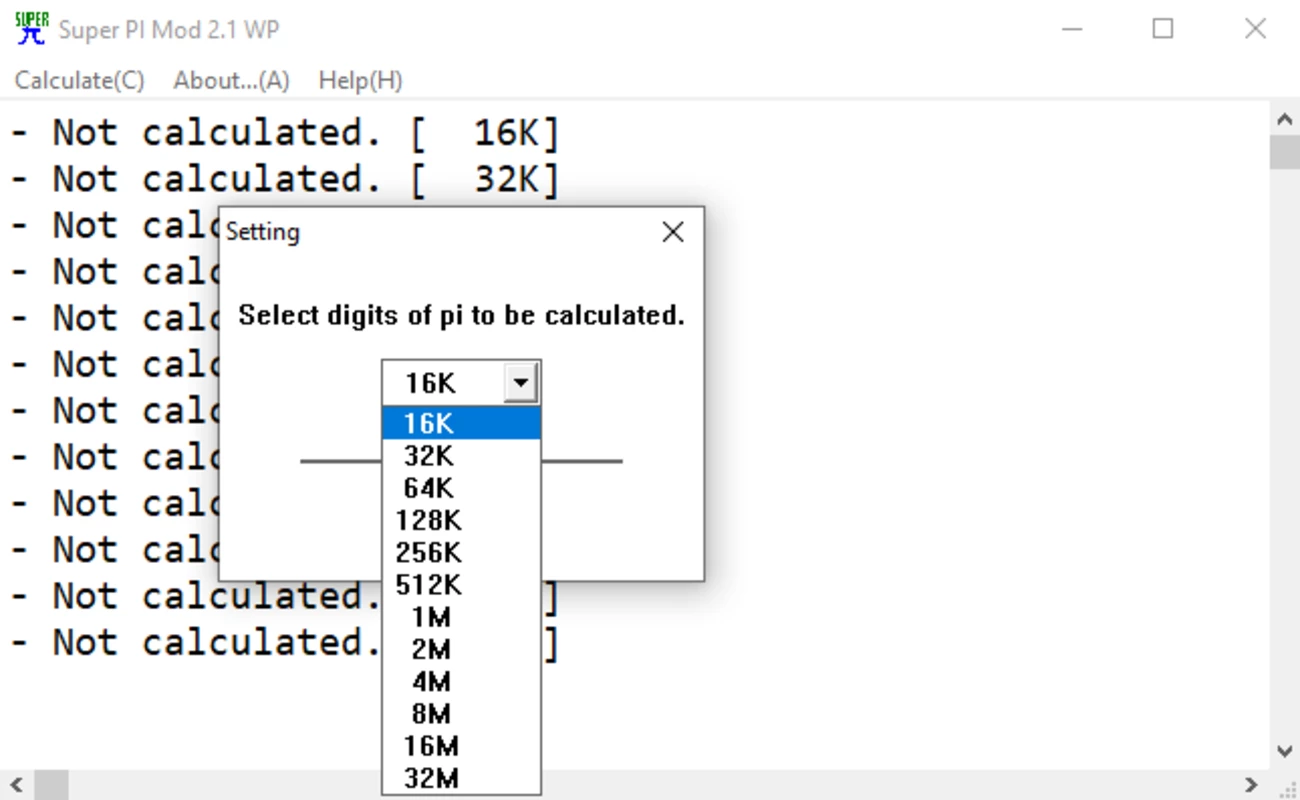Click 'Select digits of pi to be calculated.' label
Viewport: 1300px width, 800px height.
[461, 315]
